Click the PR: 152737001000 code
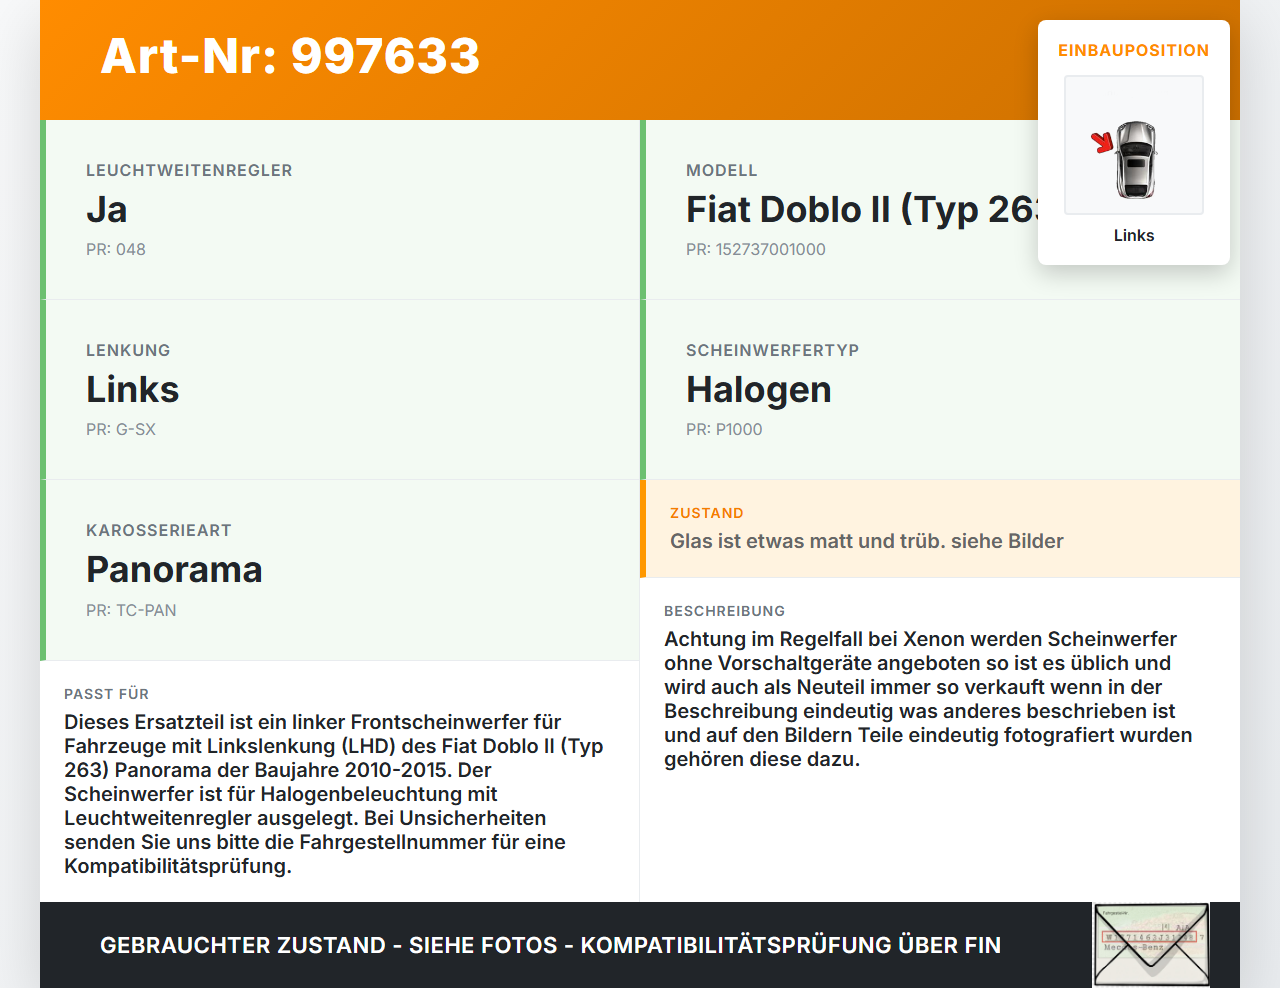Screen dimensions: 1280x988 point(756,249)
